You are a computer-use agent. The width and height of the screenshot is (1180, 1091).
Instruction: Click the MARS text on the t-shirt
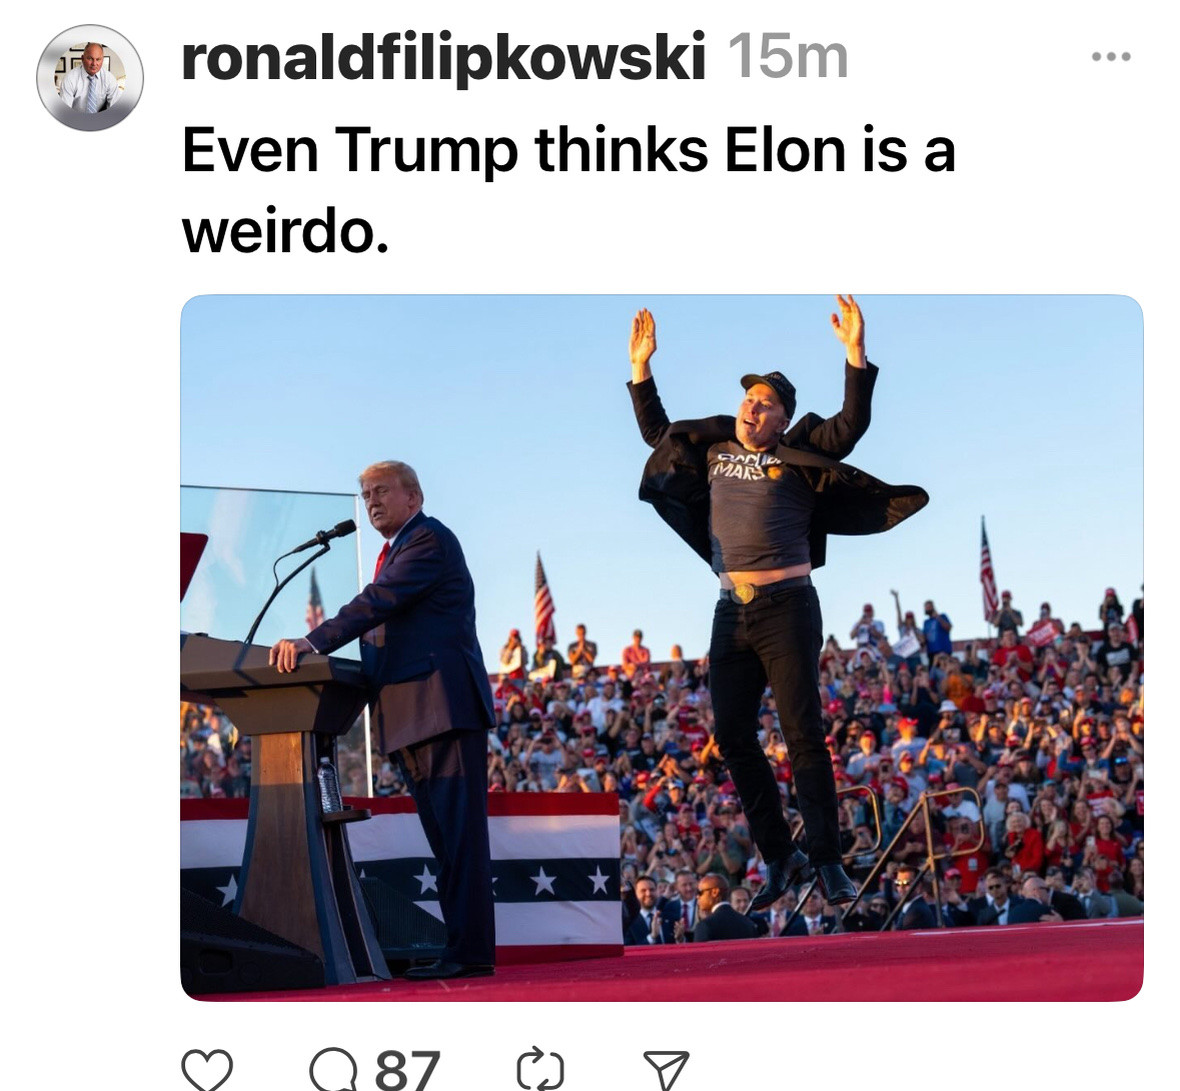(738, 472)
